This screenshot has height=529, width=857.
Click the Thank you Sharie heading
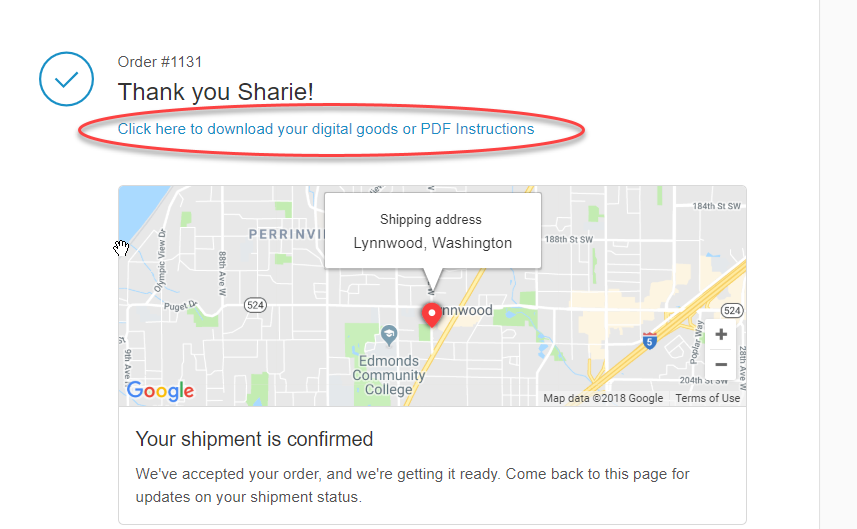215,92
